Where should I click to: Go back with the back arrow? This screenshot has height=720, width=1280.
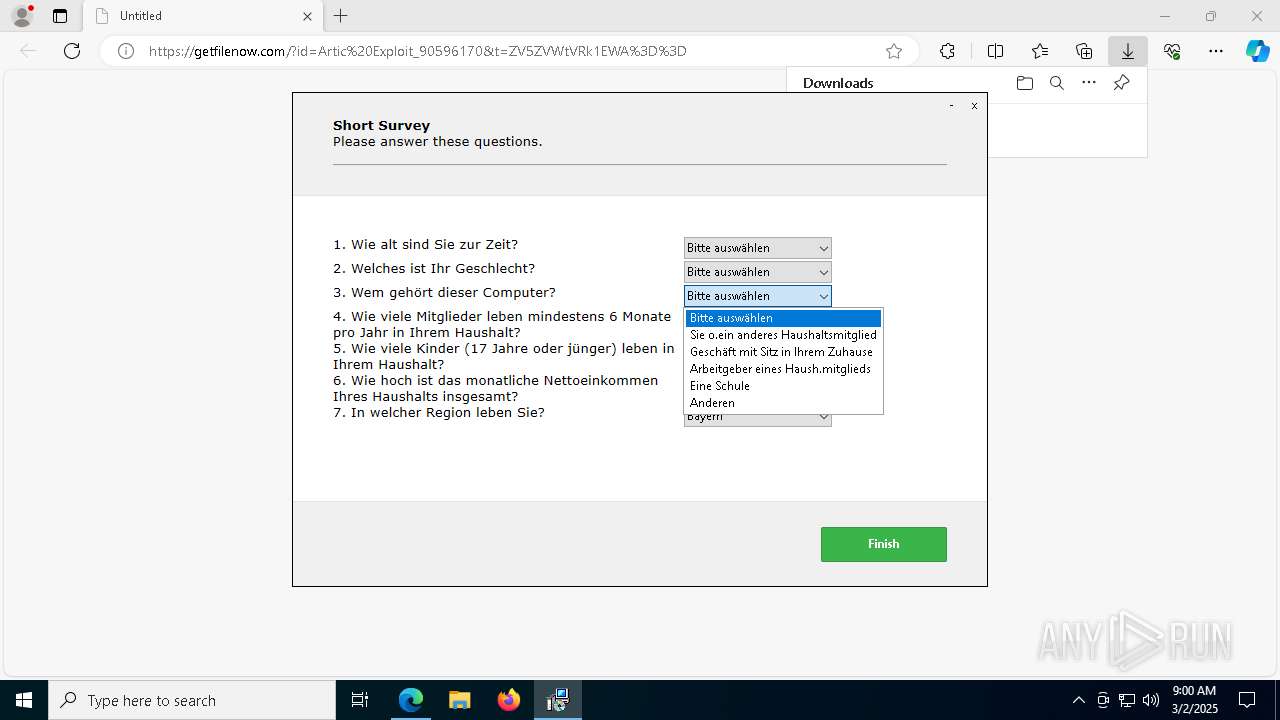click(x=28, y=51)
